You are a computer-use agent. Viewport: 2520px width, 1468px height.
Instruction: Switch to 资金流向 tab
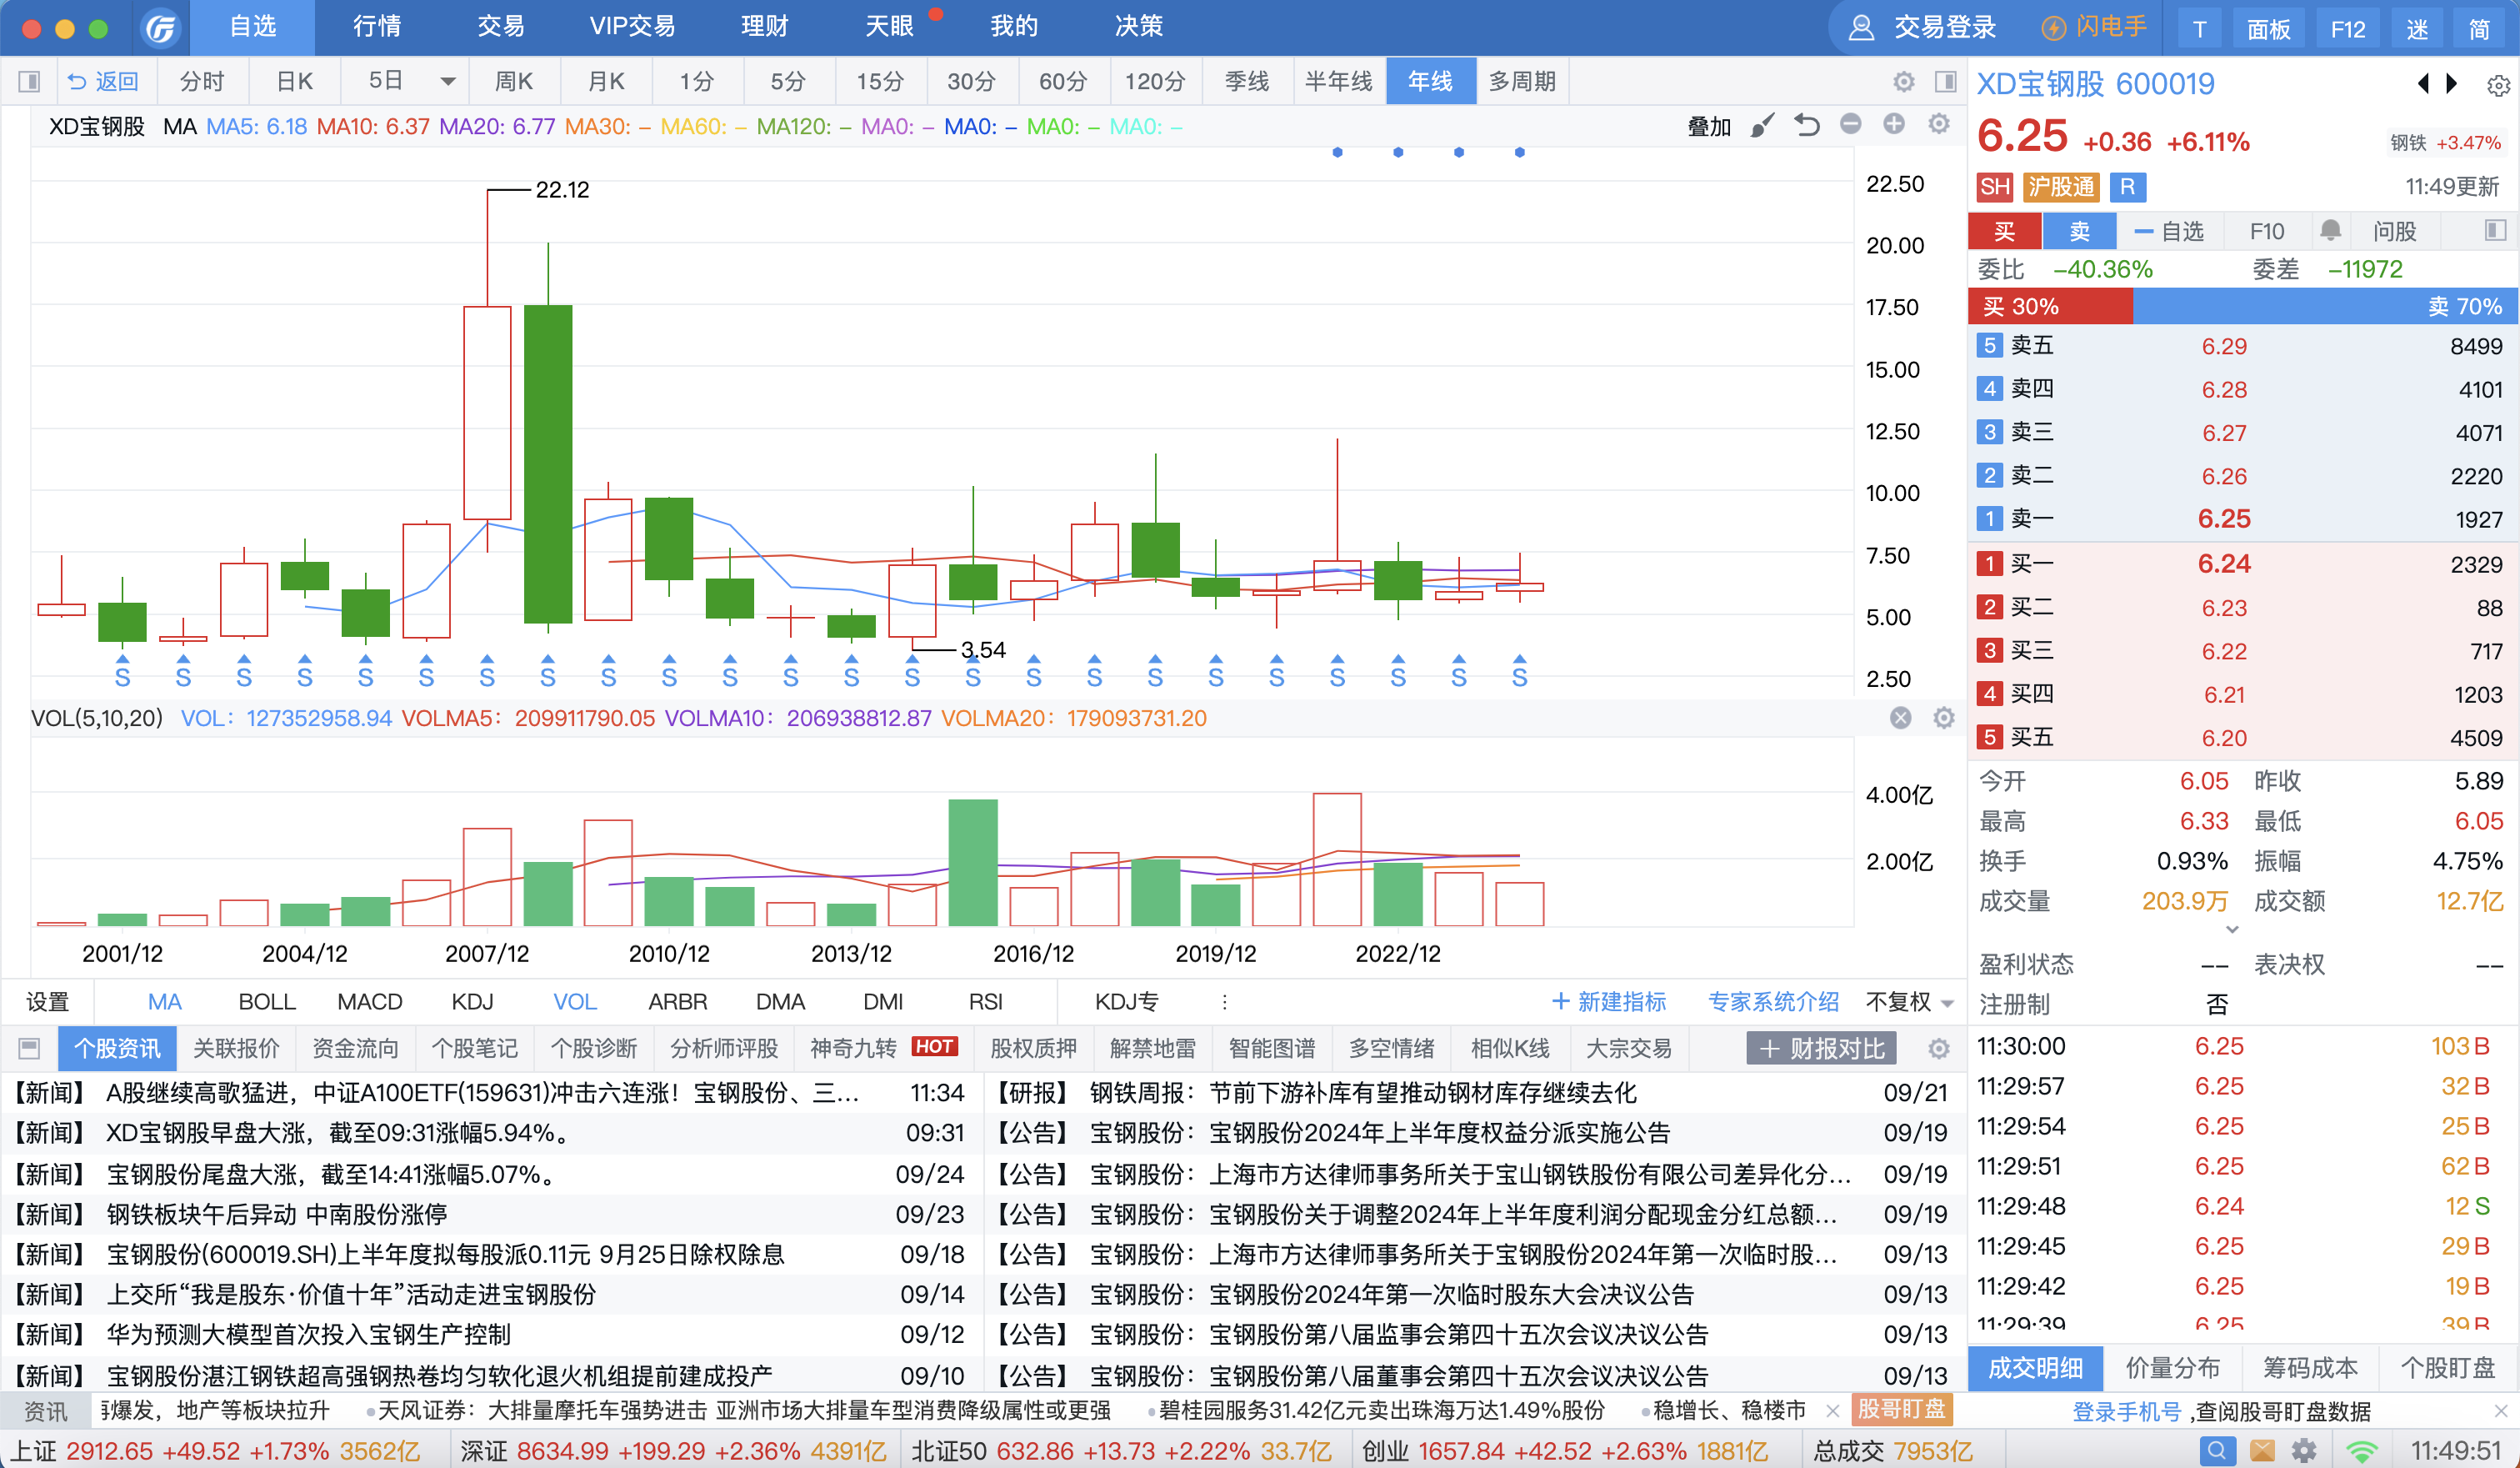point(355,1047)
